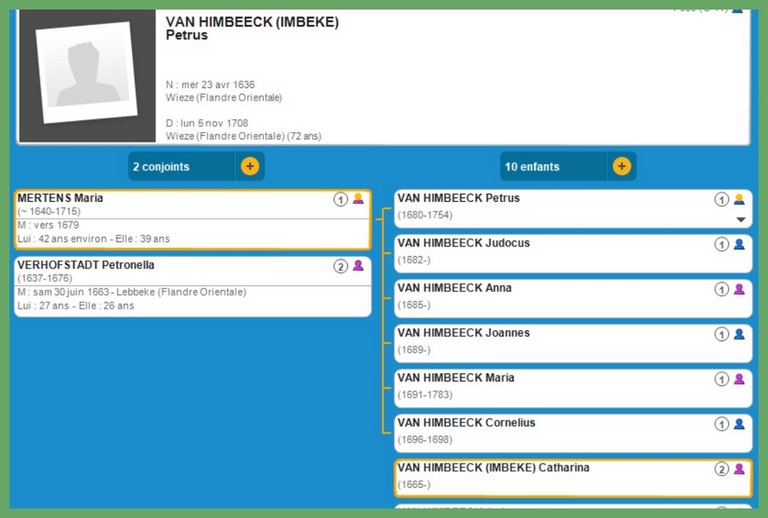Open the 2 conjoints section header

tap(181, 166)
